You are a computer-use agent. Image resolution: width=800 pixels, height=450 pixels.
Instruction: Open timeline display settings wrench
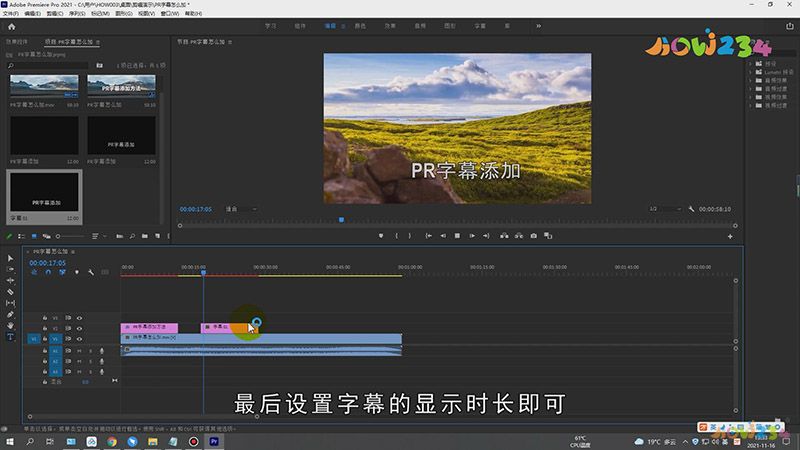coord(91,272)
